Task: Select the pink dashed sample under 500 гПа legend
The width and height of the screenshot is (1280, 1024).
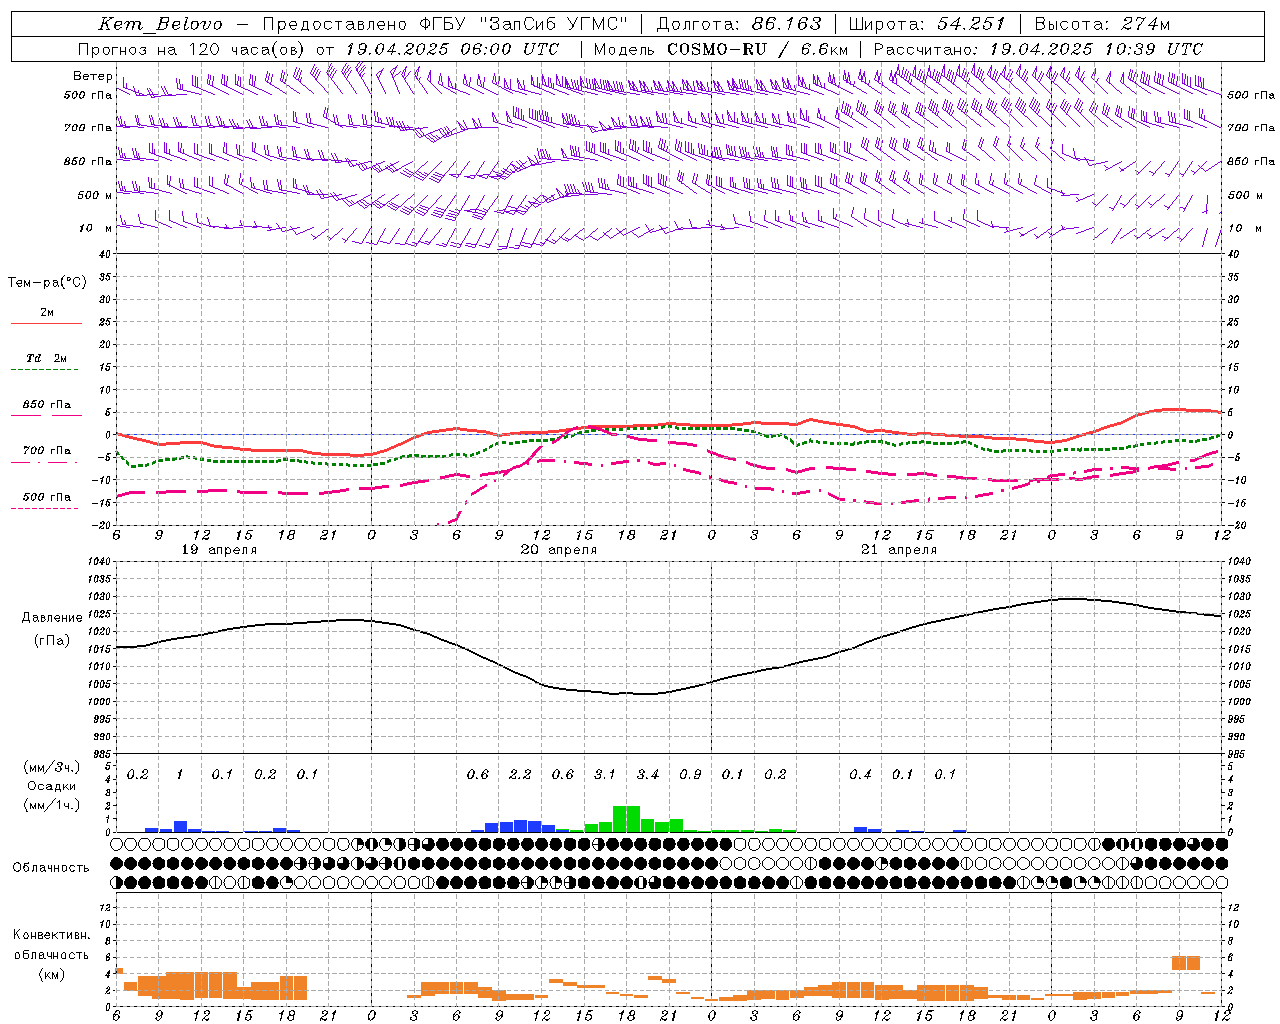Action: (x=44, y=509)
